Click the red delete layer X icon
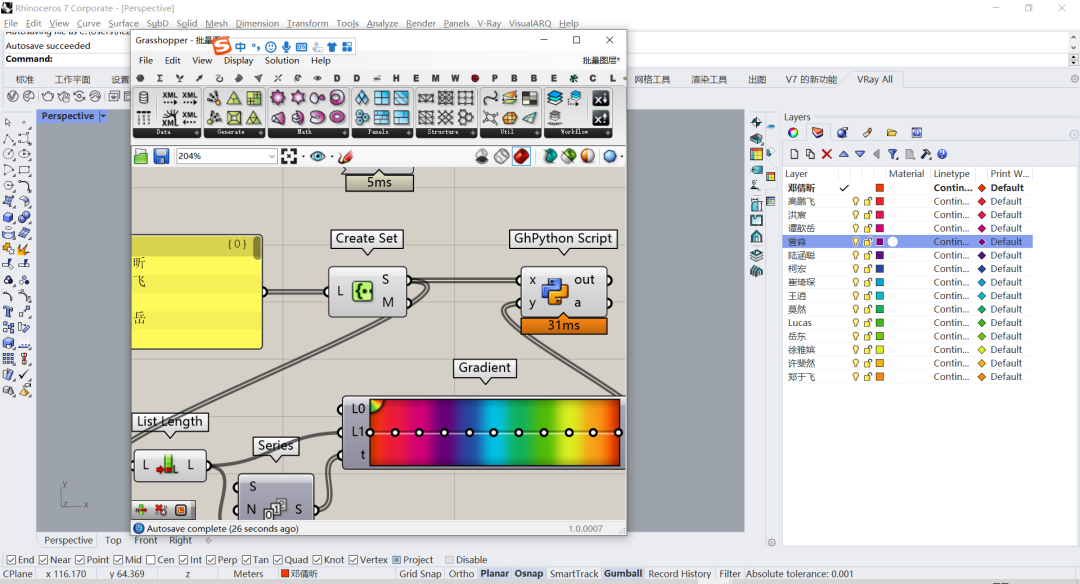Viewport: 1080px width, 584px height. [x=826, y=154]
